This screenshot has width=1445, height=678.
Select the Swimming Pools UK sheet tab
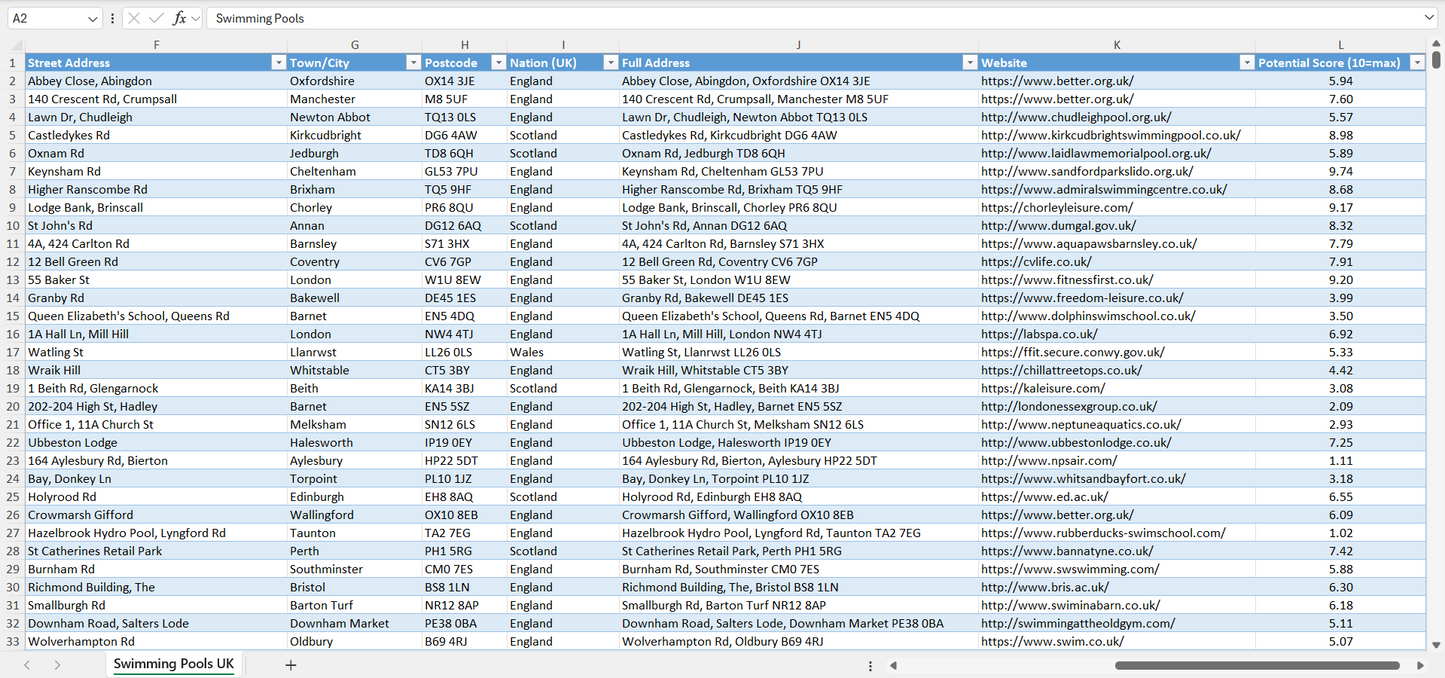tap(174, 664)
